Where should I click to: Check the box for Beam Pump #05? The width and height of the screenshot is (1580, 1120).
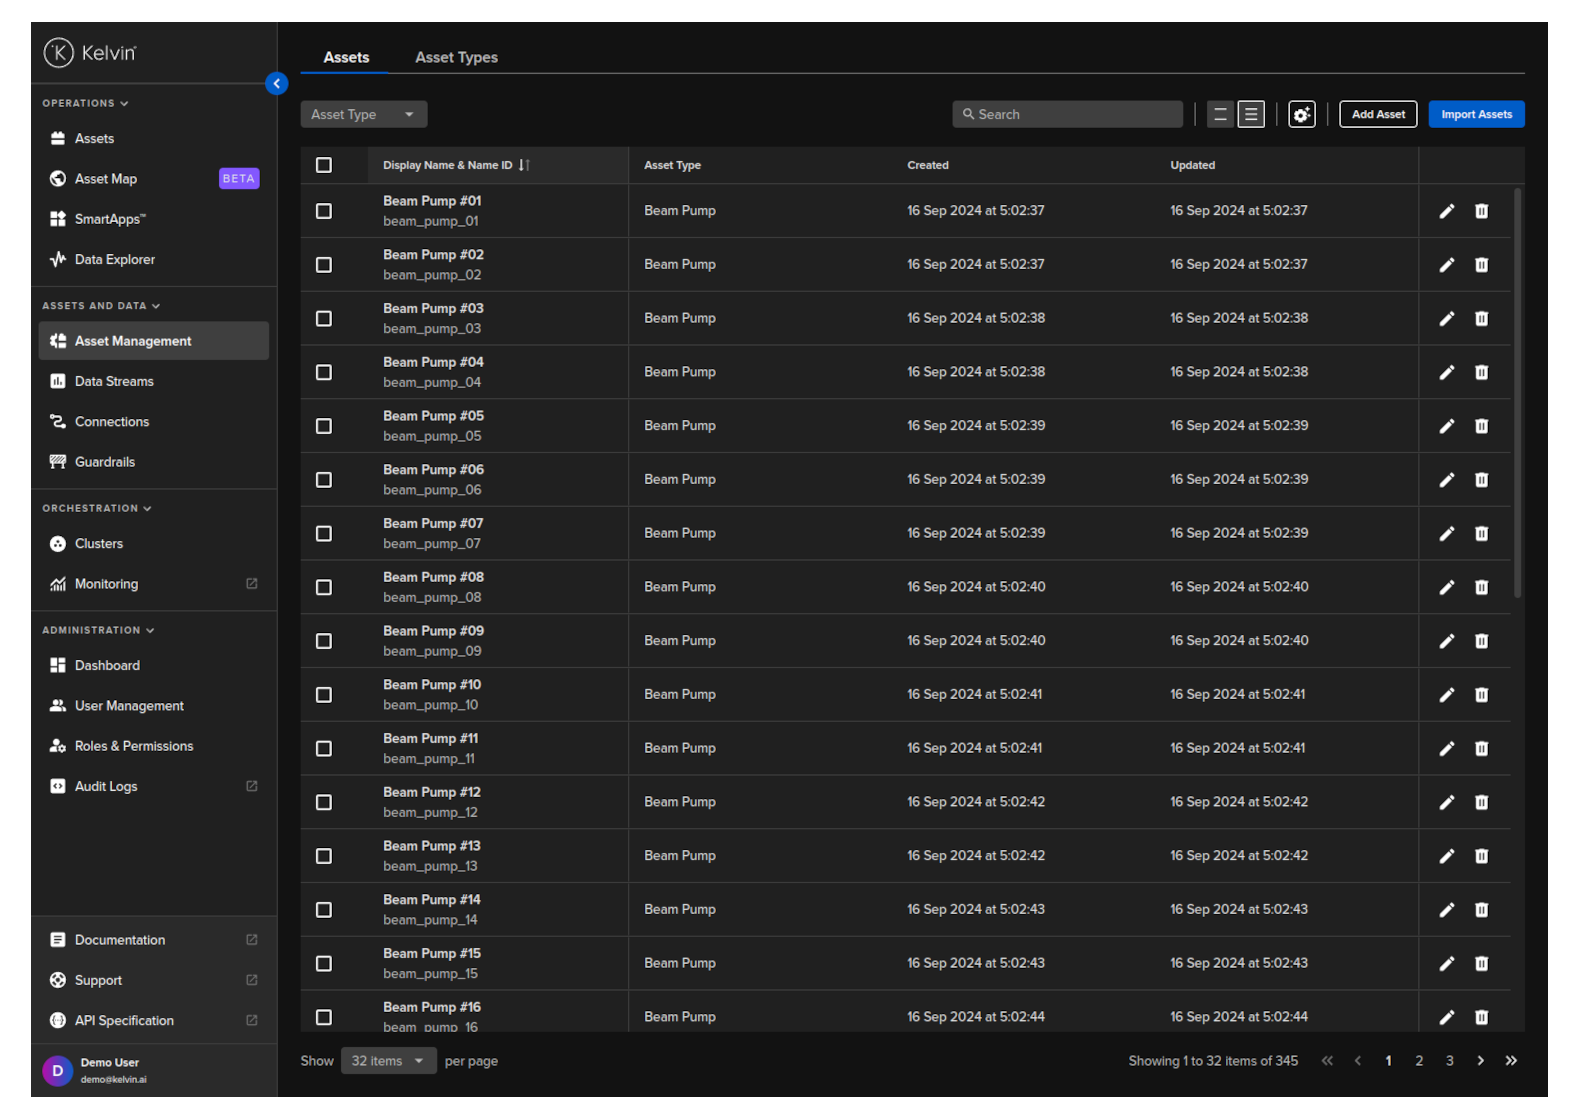tap(324, 427)
